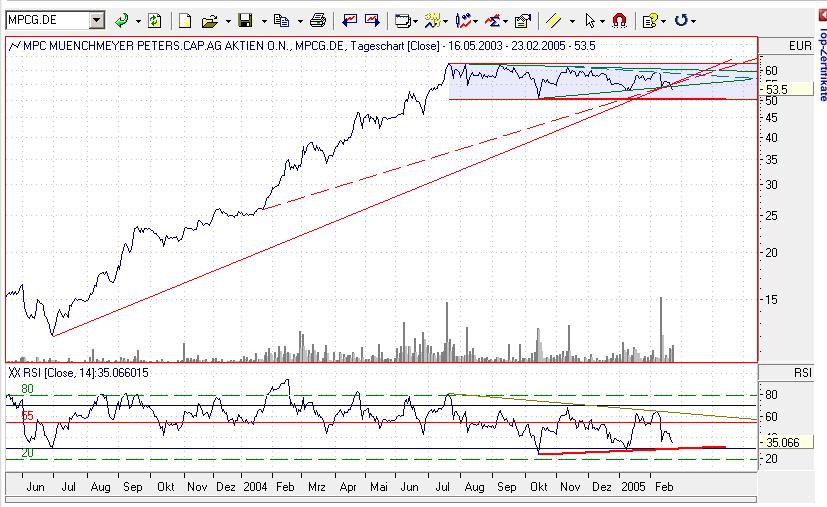Expand dropdown arrow next to open folder
The height and width of the screenshot is (507, 827).
click(x=228, y=22)
